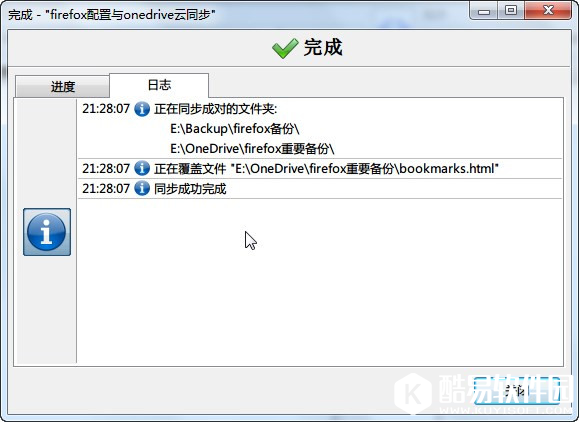This screenshot has height=422, width=579.
Task: Select the E:\Backup\firefox备份\ log line
Action: (x=234, y=129)
